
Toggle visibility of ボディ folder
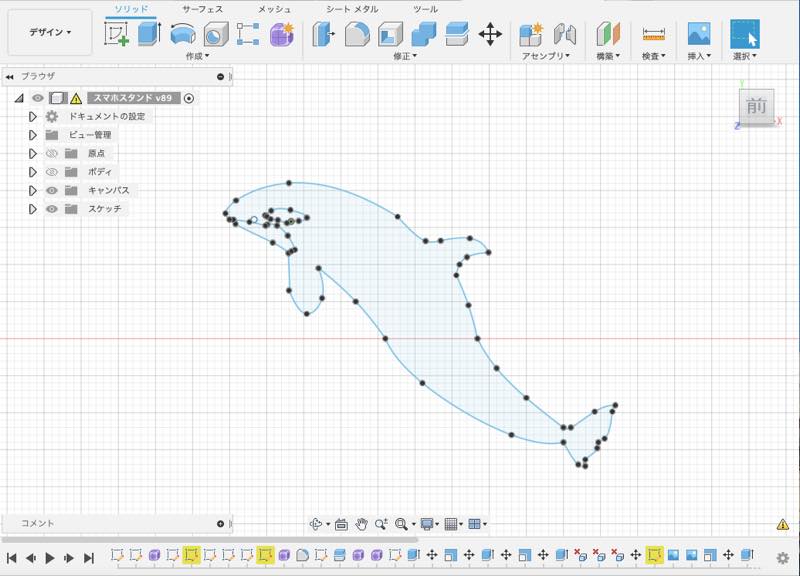pyautogui.click(x=52, y=172)
